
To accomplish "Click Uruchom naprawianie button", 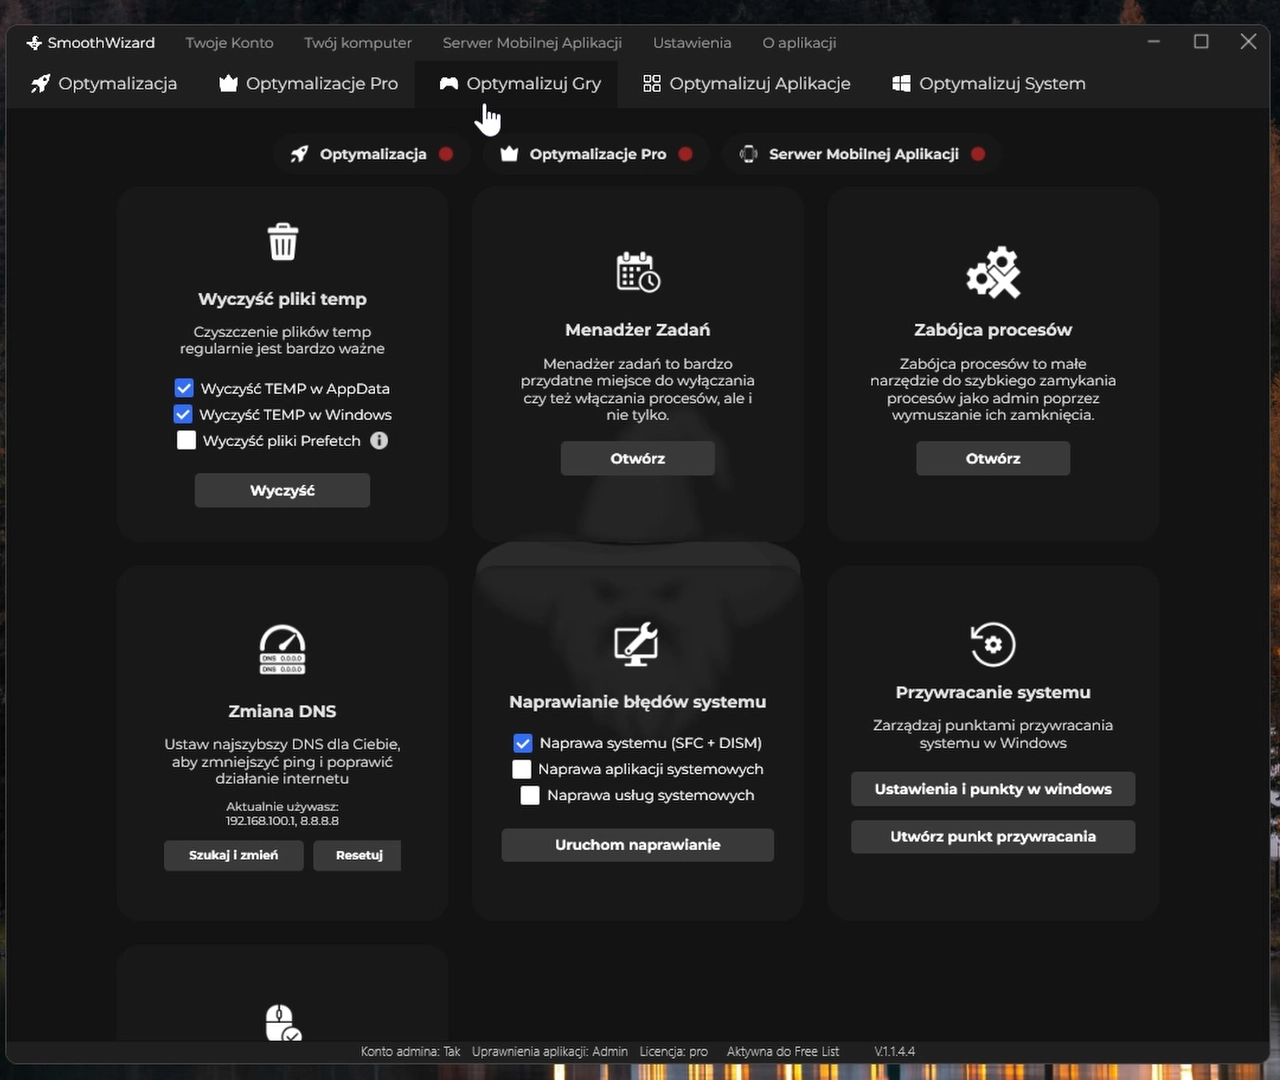I will point(638,845).
